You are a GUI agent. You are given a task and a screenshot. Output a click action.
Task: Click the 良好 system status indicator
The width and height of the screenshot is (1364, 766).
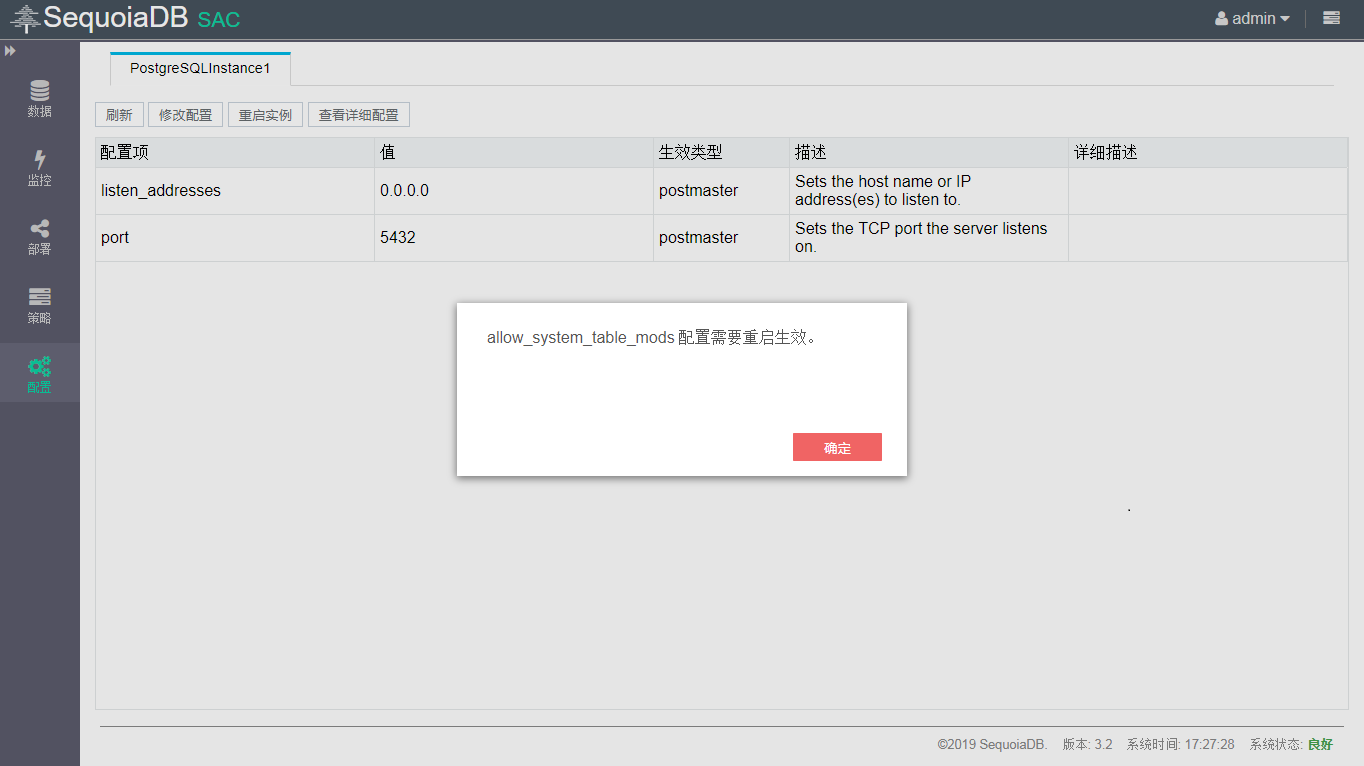[1320, 744]
